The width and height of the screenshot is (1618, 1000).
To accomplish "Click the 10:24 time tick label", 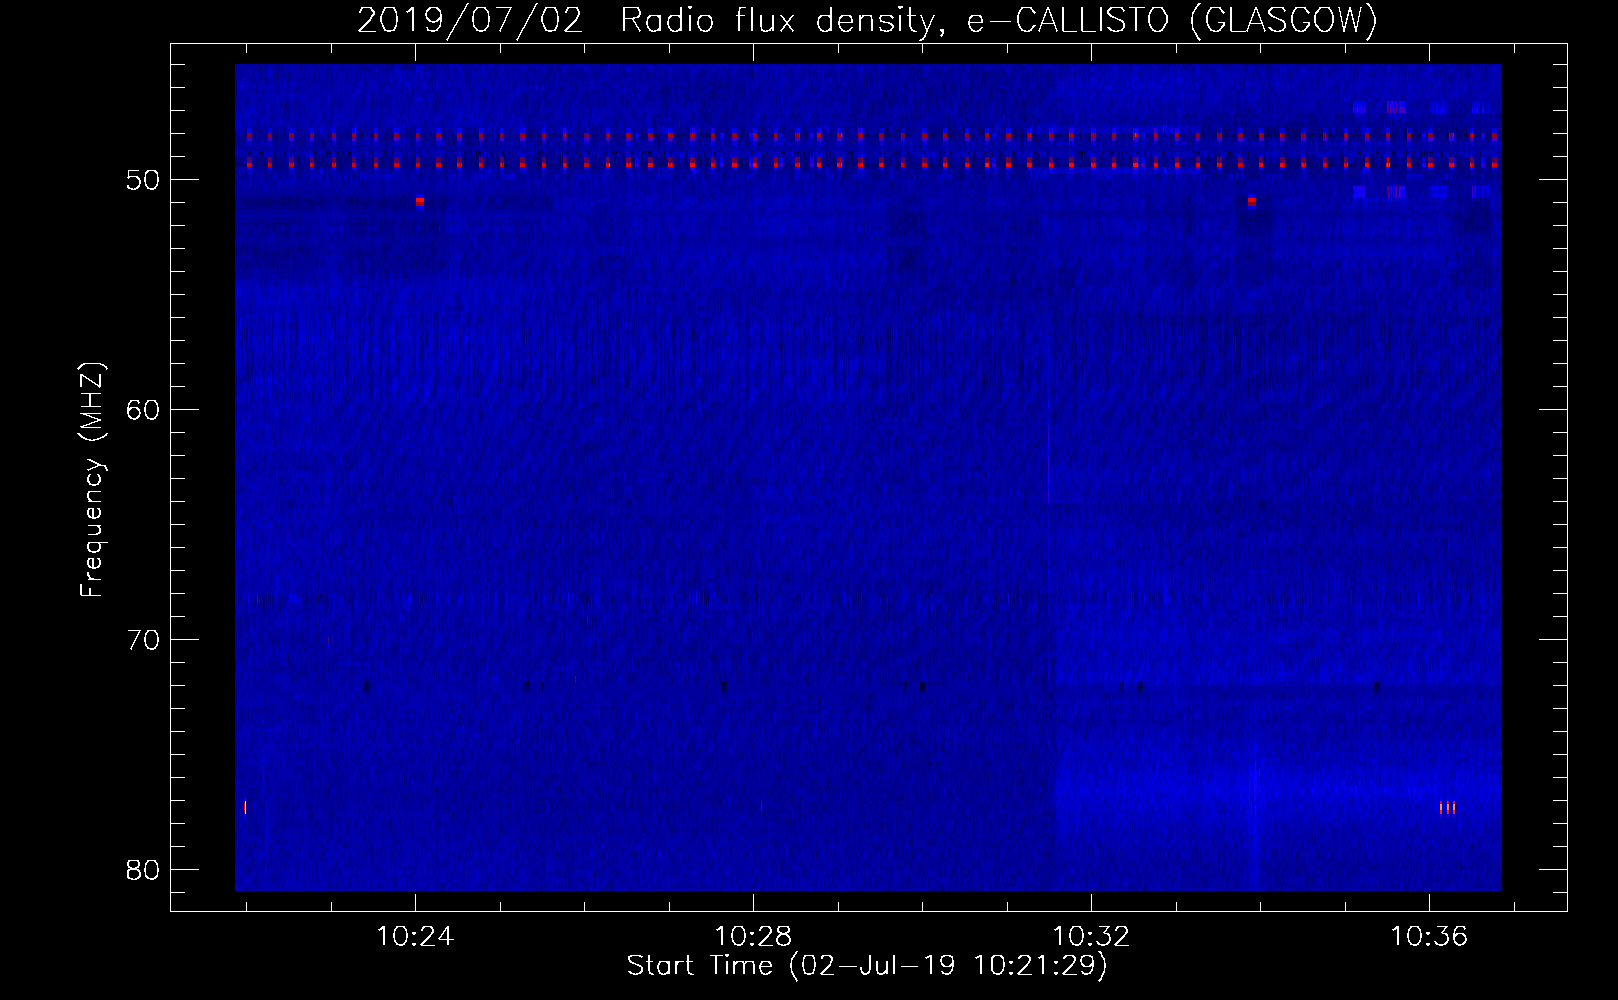I will (x=415, y=937).
